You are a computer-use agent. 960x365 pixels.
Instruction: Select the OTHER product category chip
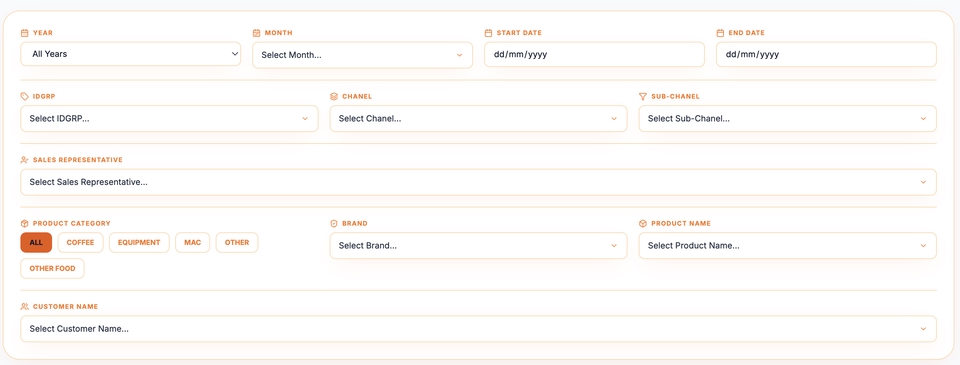click(x=237, y=243)
